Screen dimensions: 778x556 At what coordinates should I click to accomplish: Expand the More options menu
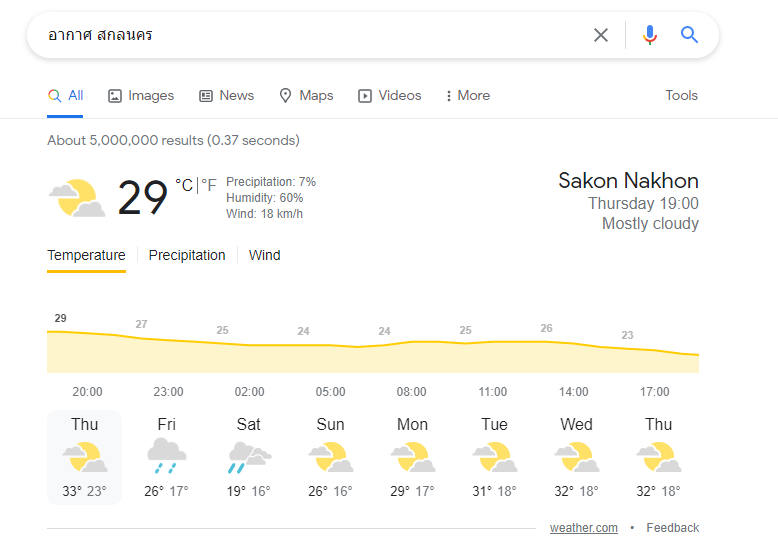click(468, 95)
